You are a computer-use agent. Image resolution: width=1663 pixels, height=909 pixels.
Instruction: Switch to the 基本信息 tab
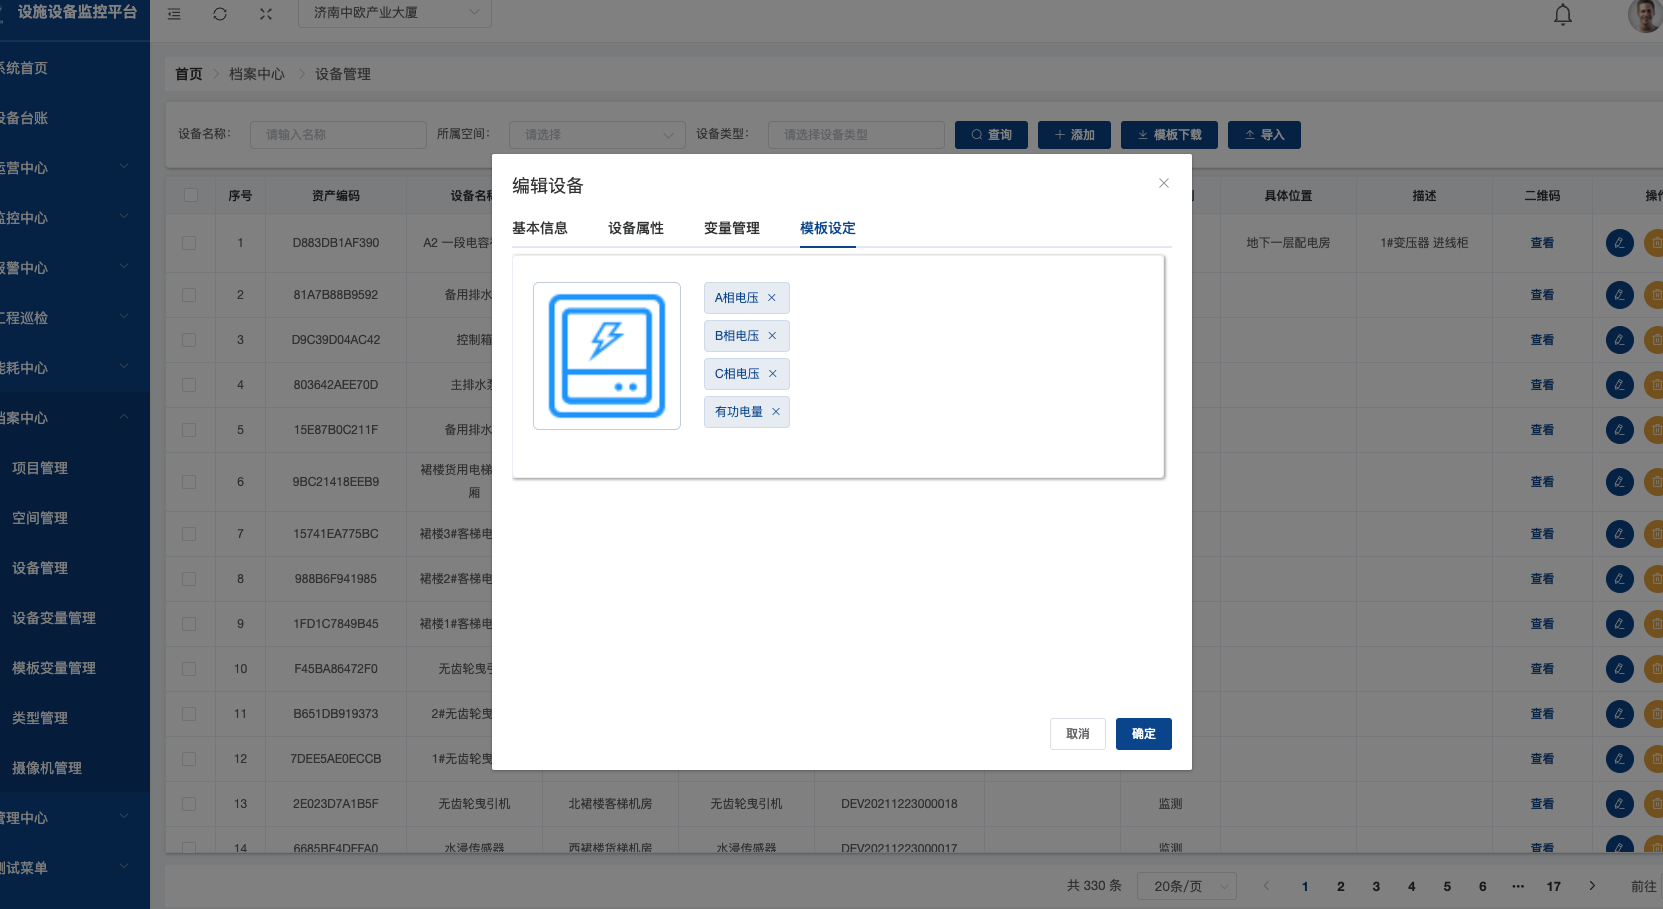click(540, 228)
